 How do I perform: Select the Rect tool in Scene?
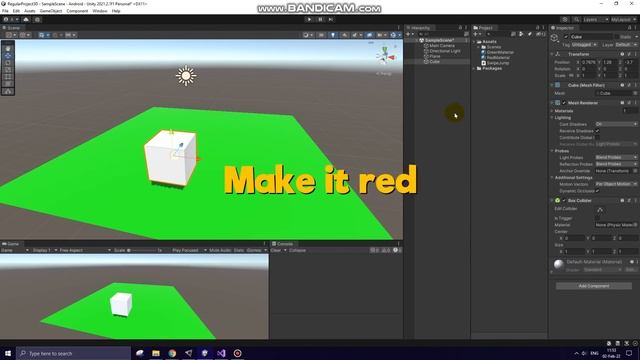point(8,77)
